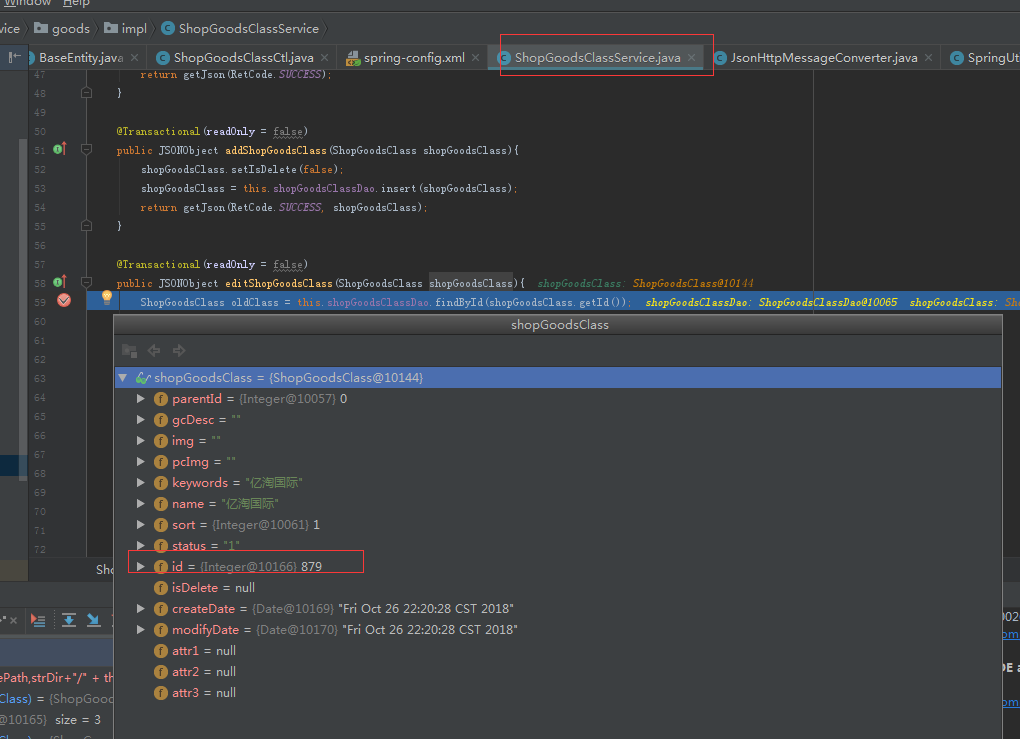This screenshot has height=739, width=1020.
Task: Expand the name field node
Action: [141, 503]
